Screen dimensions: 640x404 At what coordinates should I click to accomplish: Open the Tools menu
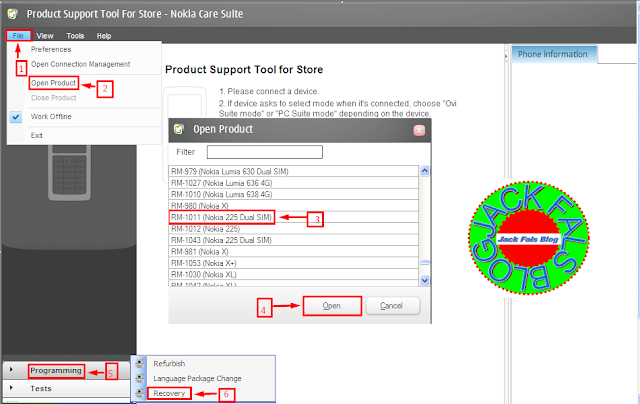point(75,36)
